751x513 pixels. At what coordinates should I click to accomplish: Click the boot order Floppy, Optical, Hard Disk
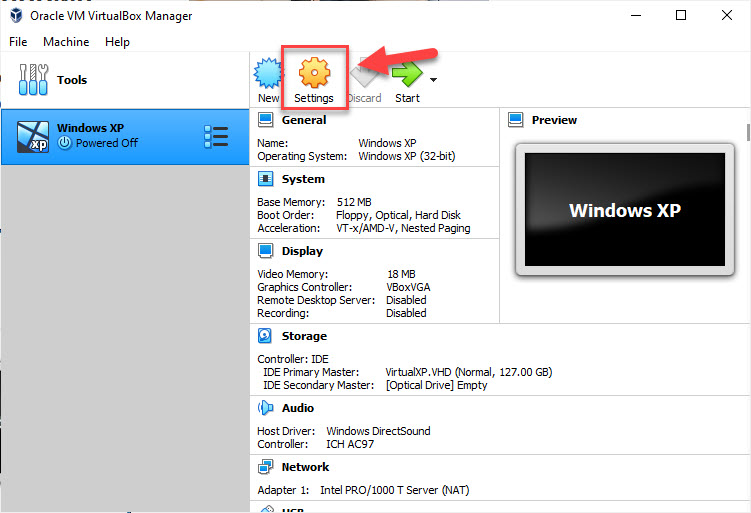point(398,215)
